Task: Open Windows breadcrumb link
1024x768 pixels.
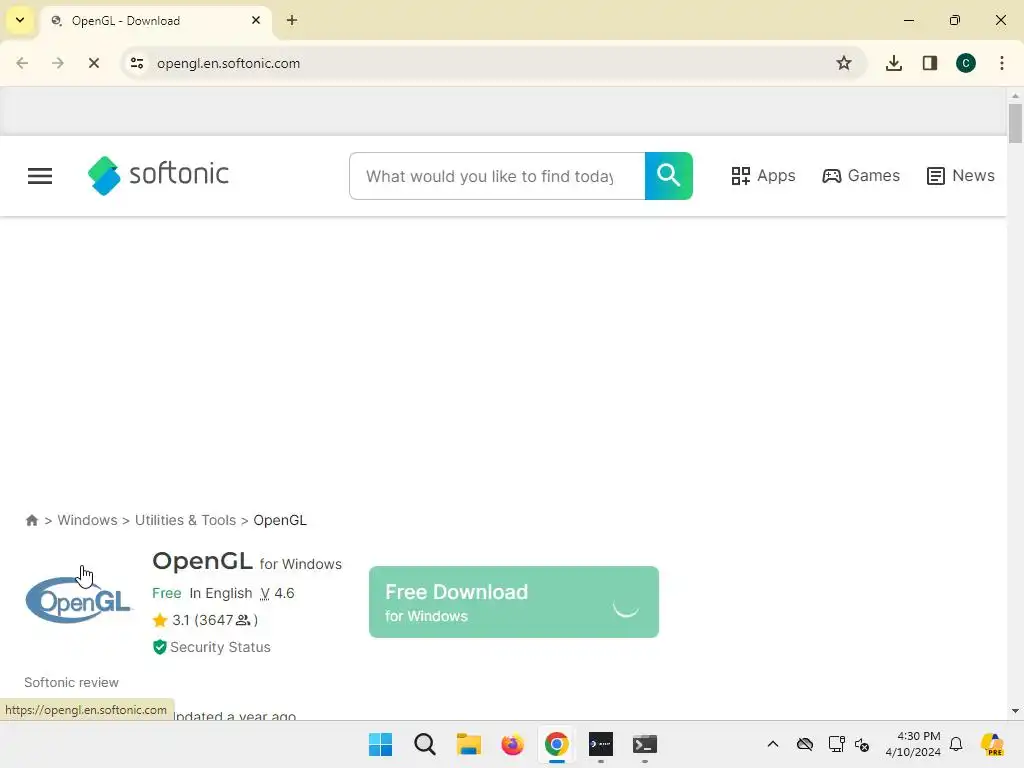Action: click(x=88, y=520)
